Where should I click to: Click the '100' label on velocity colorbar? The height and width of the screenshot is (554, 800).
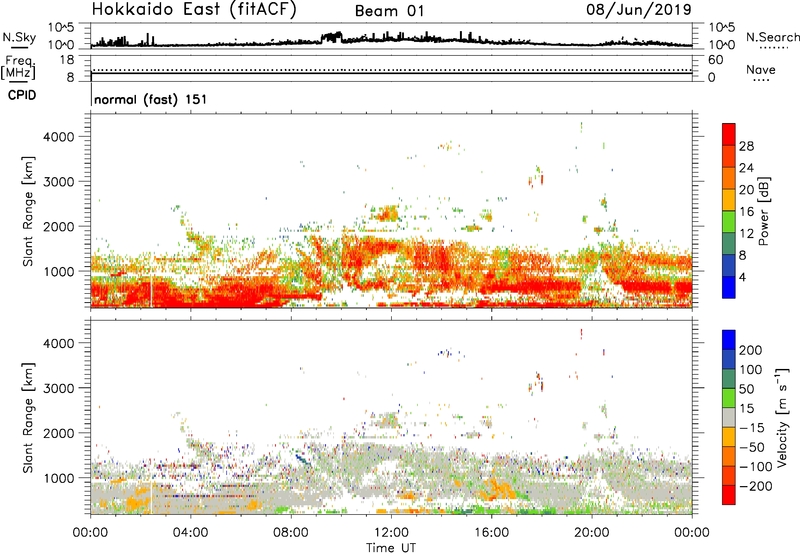point(751,369)
